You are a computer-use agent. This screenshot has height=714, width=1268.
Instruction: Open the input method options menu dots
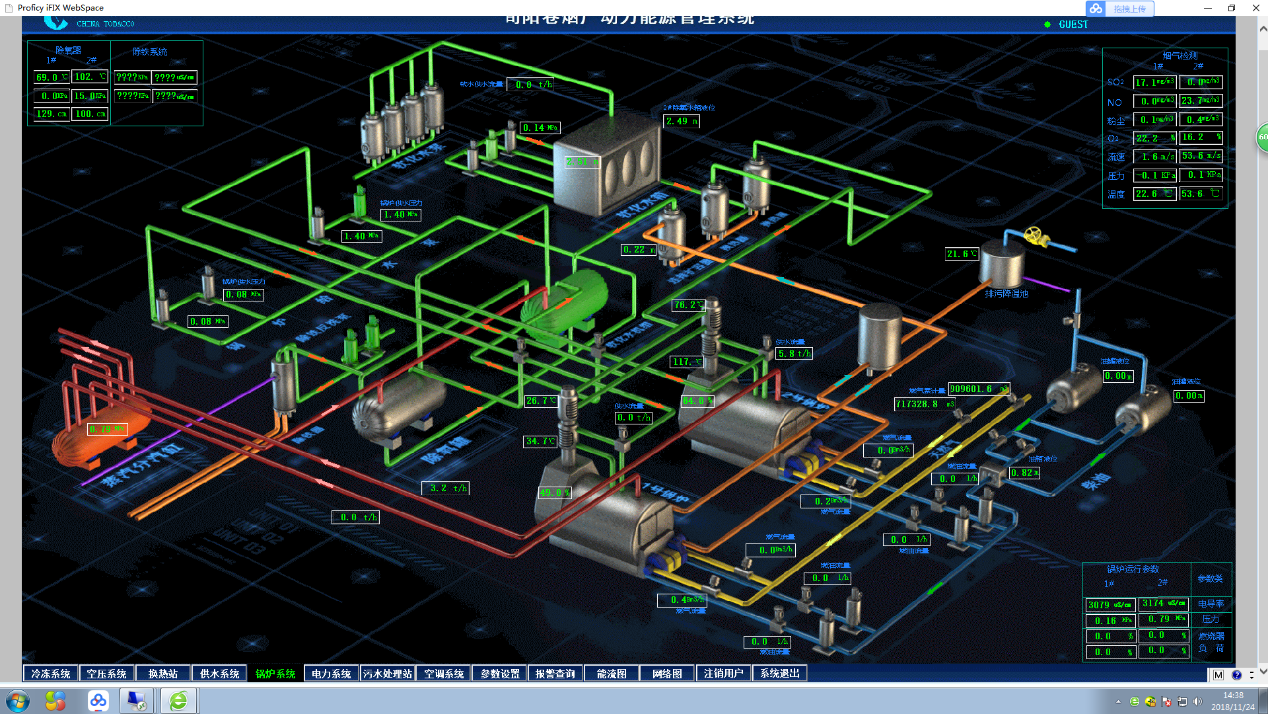pos(1251,675)
